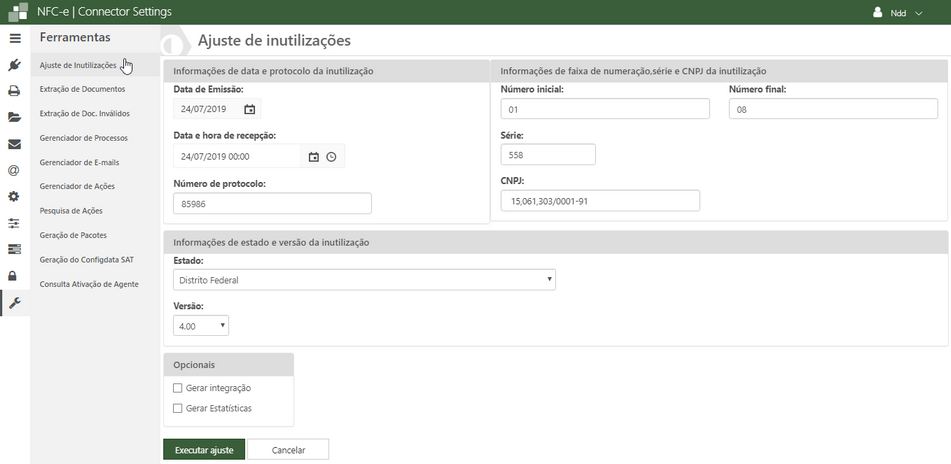Select the @ symbol sidebar icon
951x464 pixels.
tap(14, 171)
